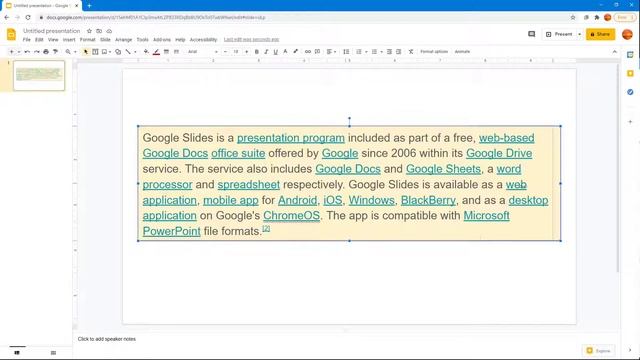The image size is (640, 360).
Task: Open the Fill color paint bucket
Action: point(146,52)
